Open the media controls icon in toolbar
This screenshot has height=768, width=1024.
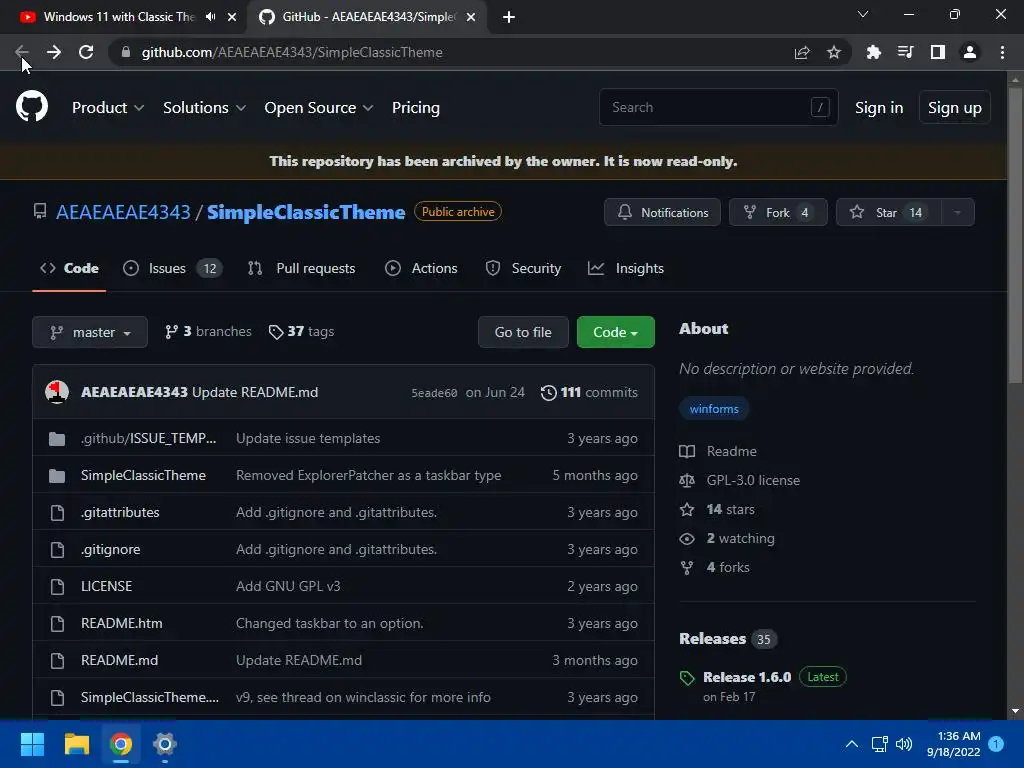tap(905, 52)
